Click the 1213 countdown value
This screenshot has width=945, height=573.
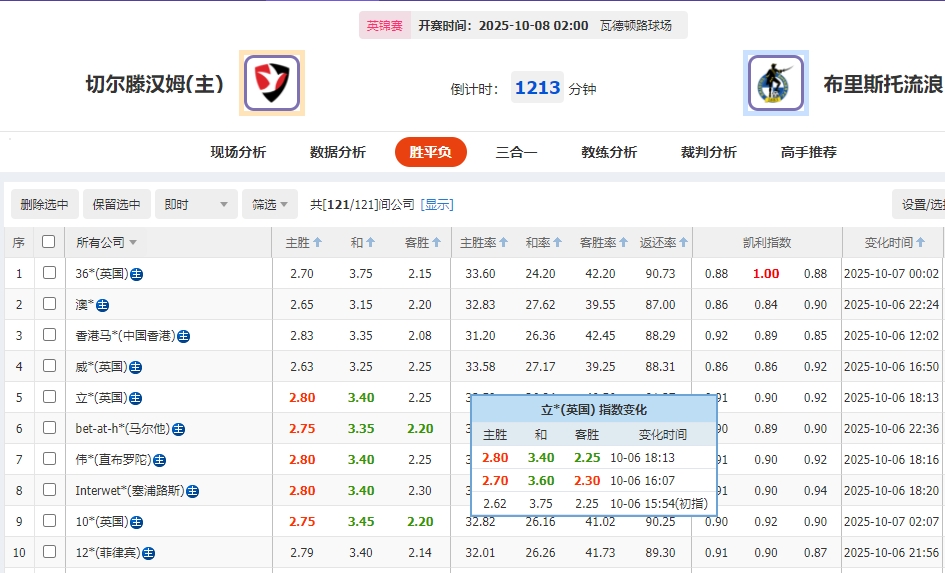click(538, 87)
